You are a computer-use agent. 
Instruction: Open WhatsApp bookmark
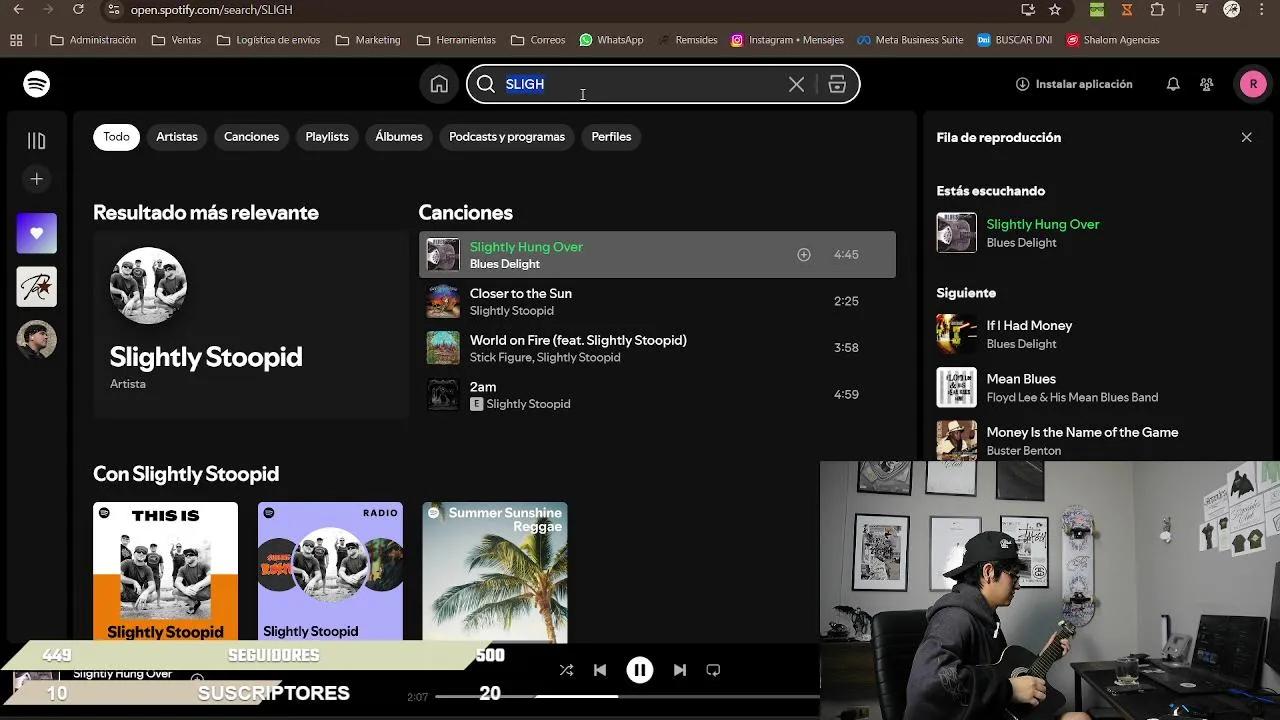[611, 40]
